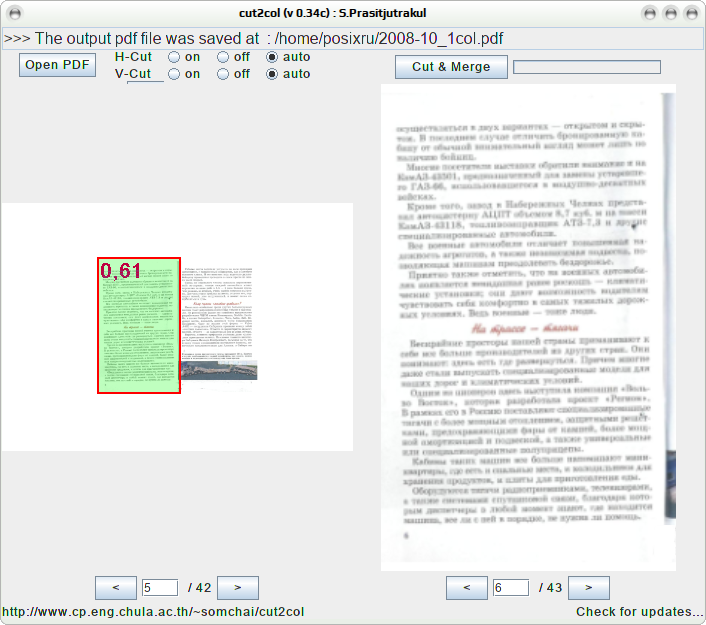Click the Open PDF button

pos(57,65)
